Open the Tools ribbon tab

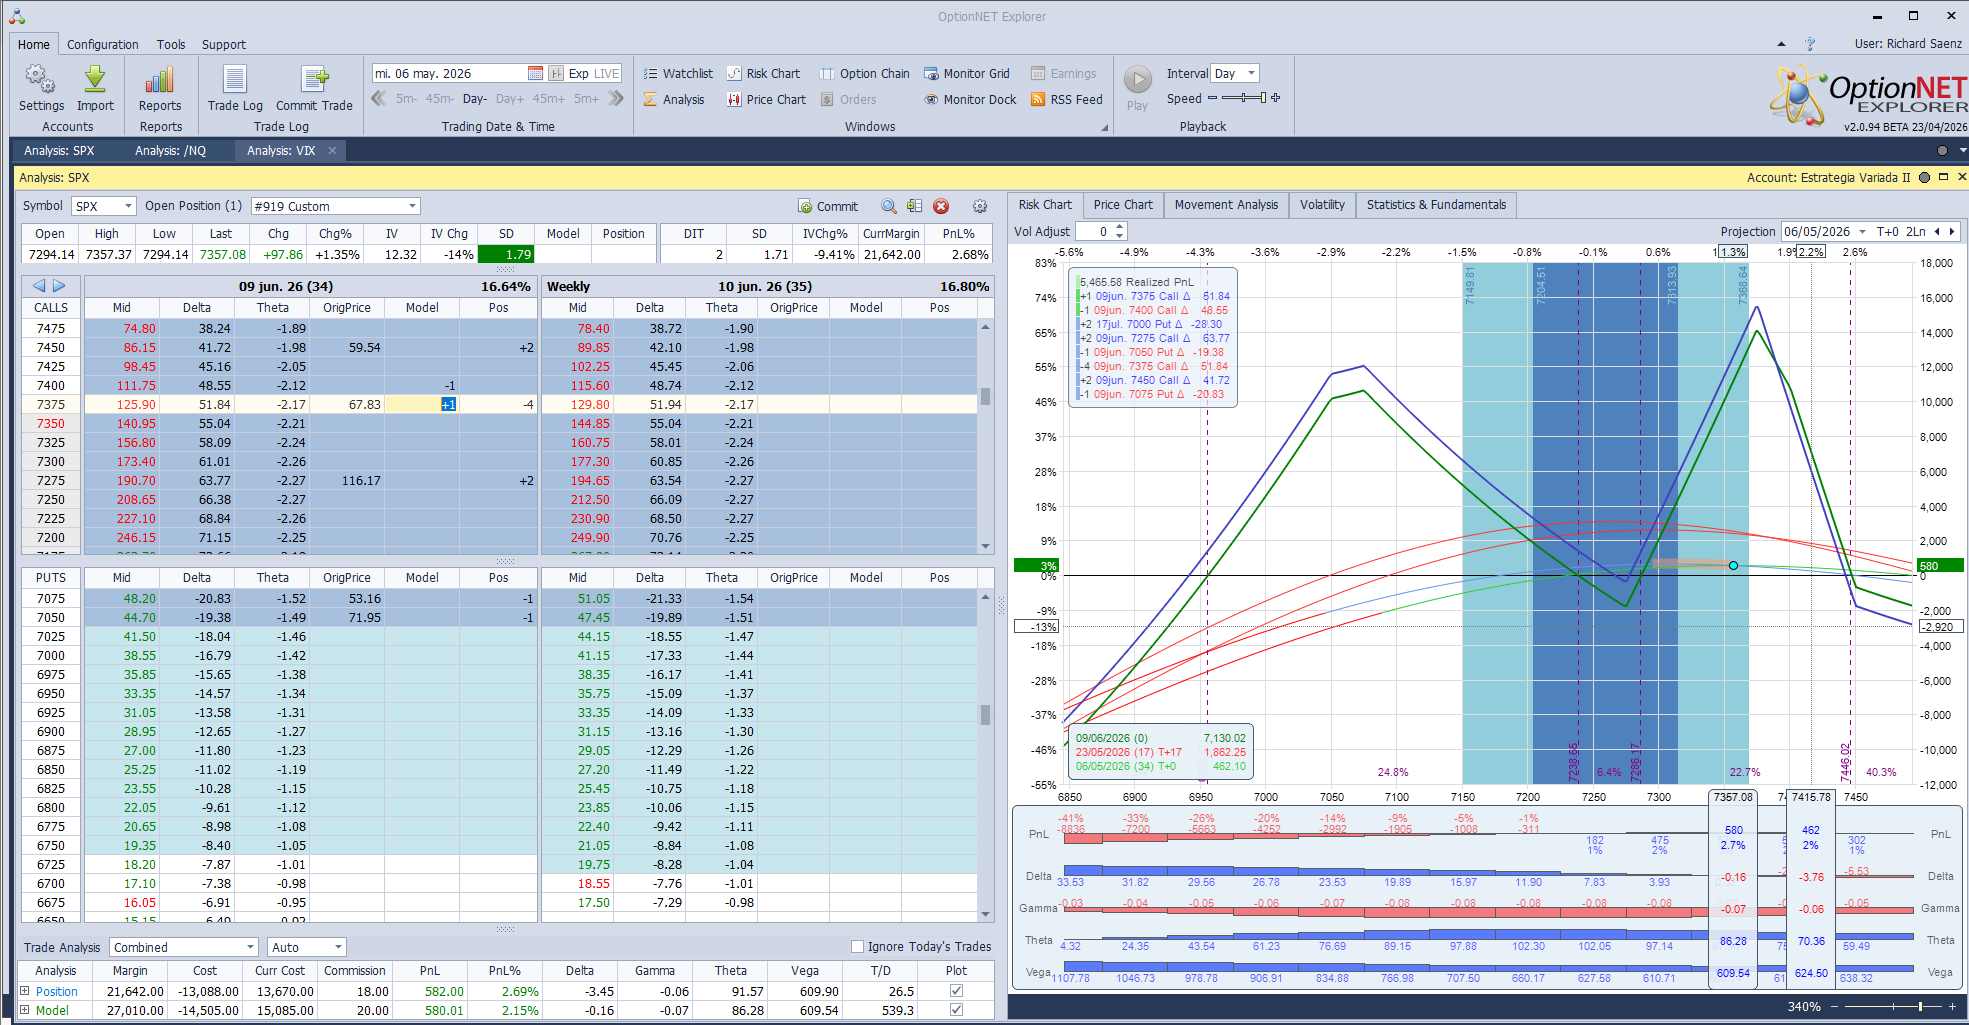coord(171,44)
